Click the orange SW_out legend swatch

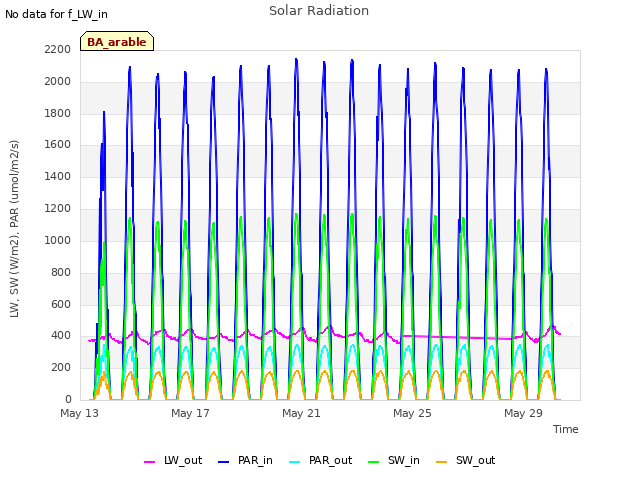tap(442, 462)
